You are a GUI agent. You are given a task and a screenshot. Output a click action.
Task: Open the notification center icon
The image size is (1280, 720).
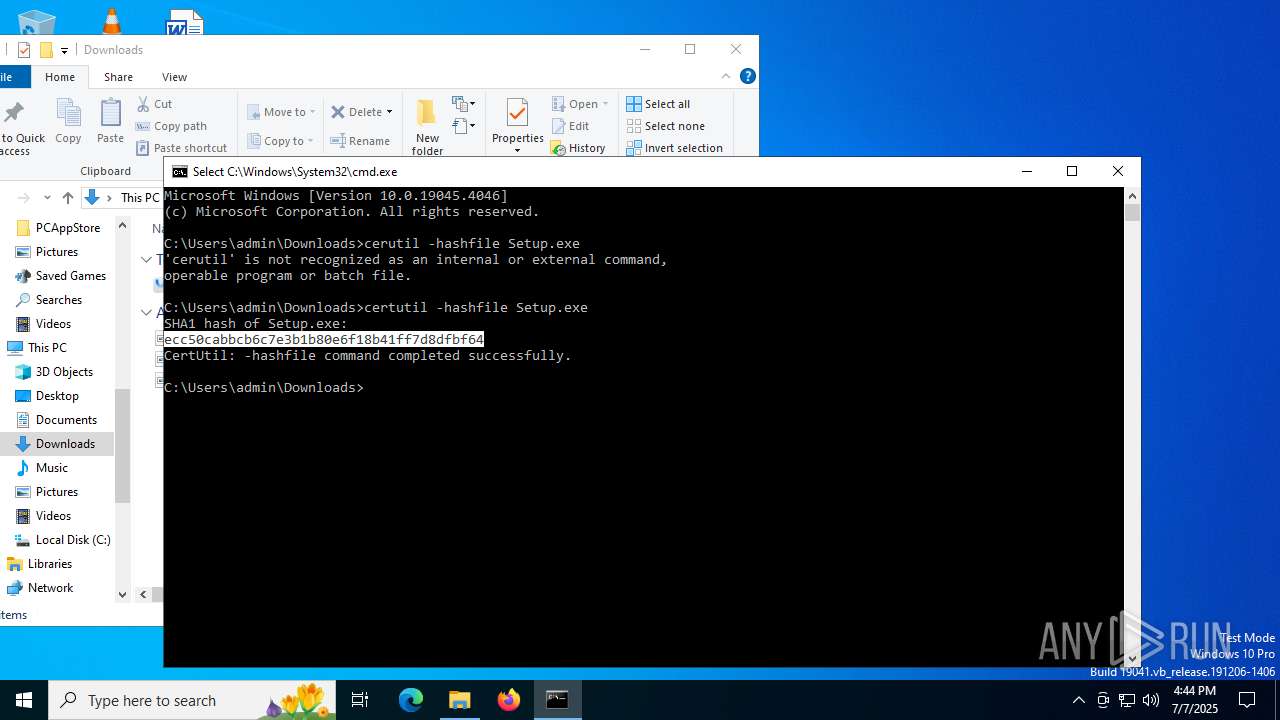coord(1247,700)
